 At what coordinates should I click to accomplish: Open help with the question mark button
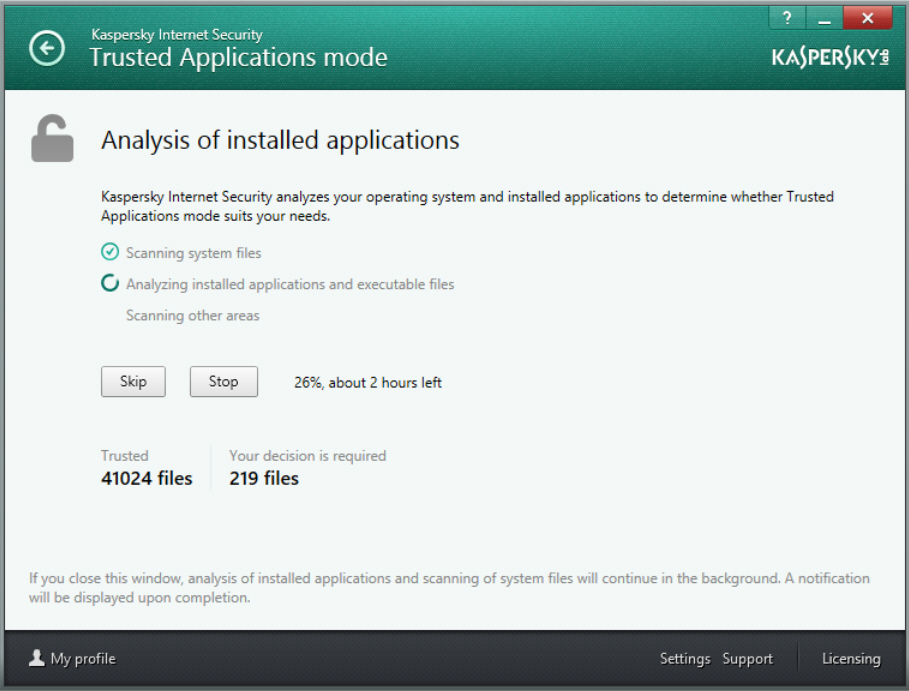tap(787, 18)
